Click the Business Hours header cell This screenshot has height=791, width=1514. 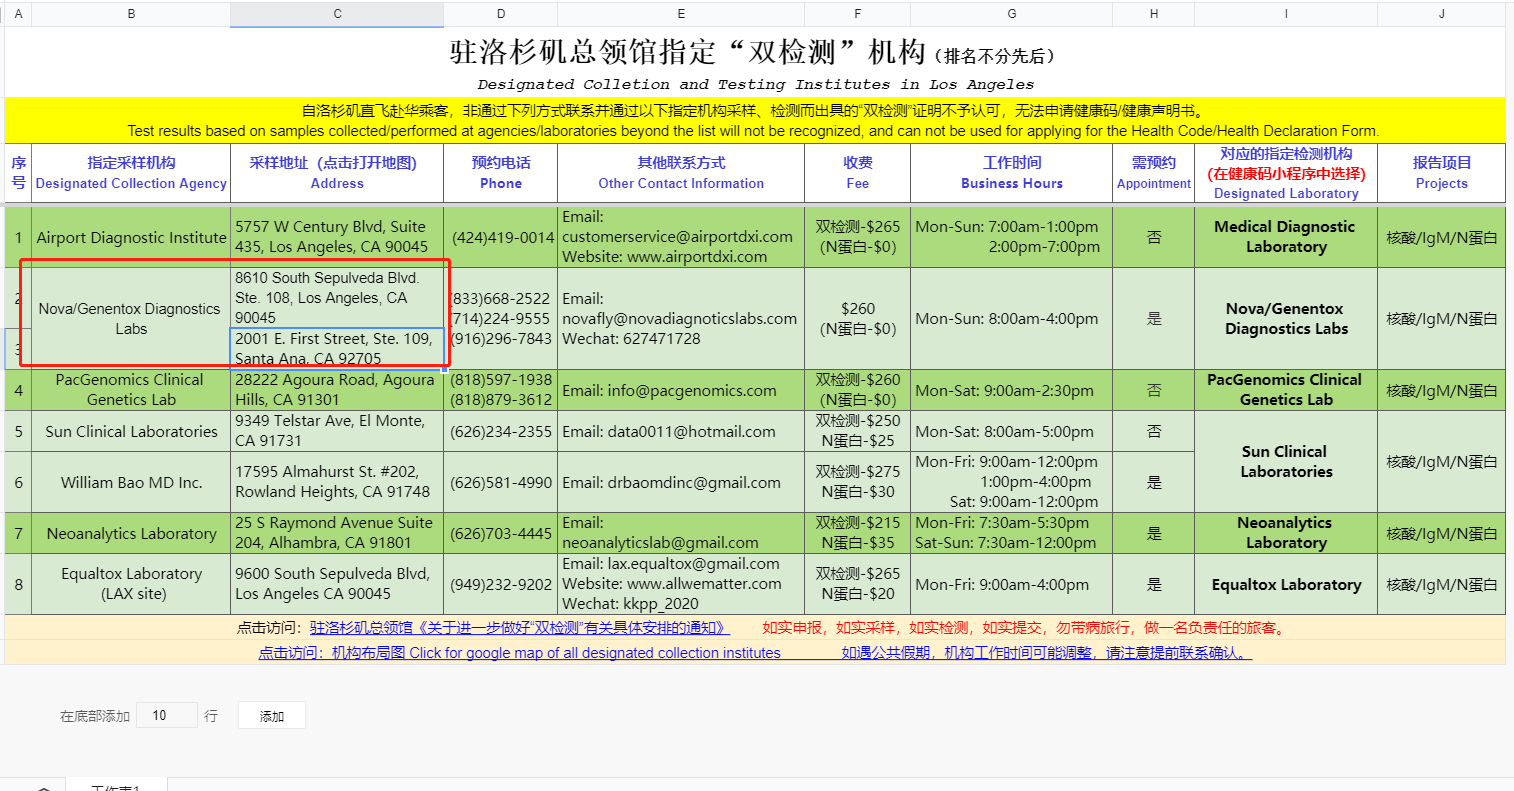1012,173
